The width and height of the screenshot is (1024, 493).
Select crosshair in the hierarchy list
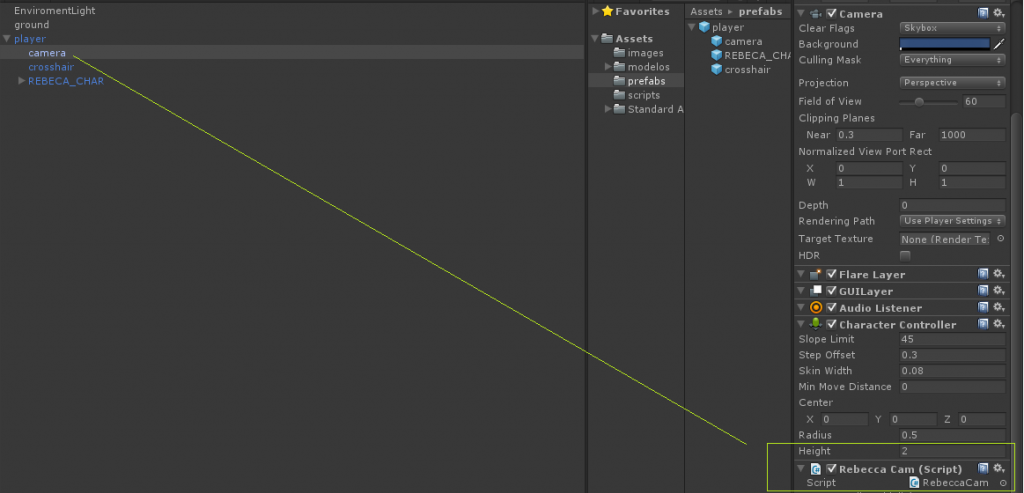click(x=51, y=67)
